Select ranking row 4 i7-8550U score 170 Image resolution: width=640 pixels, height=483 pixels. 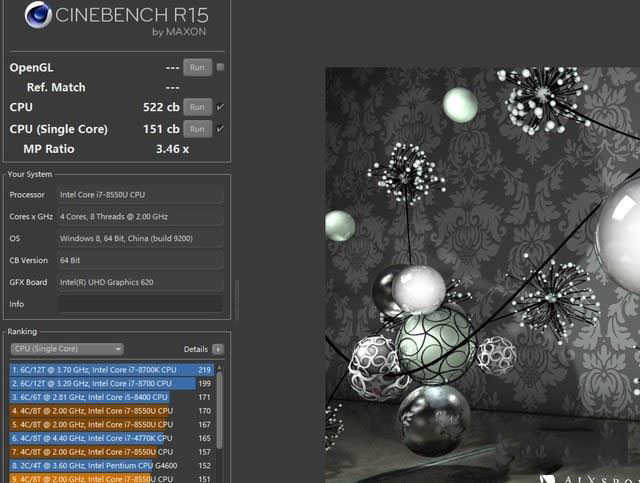(111, 411)
